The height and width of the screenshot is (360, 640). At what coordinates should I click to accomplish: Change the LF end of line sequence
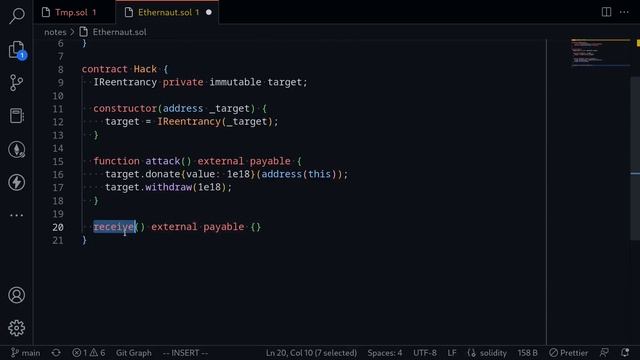pos(452,353)
